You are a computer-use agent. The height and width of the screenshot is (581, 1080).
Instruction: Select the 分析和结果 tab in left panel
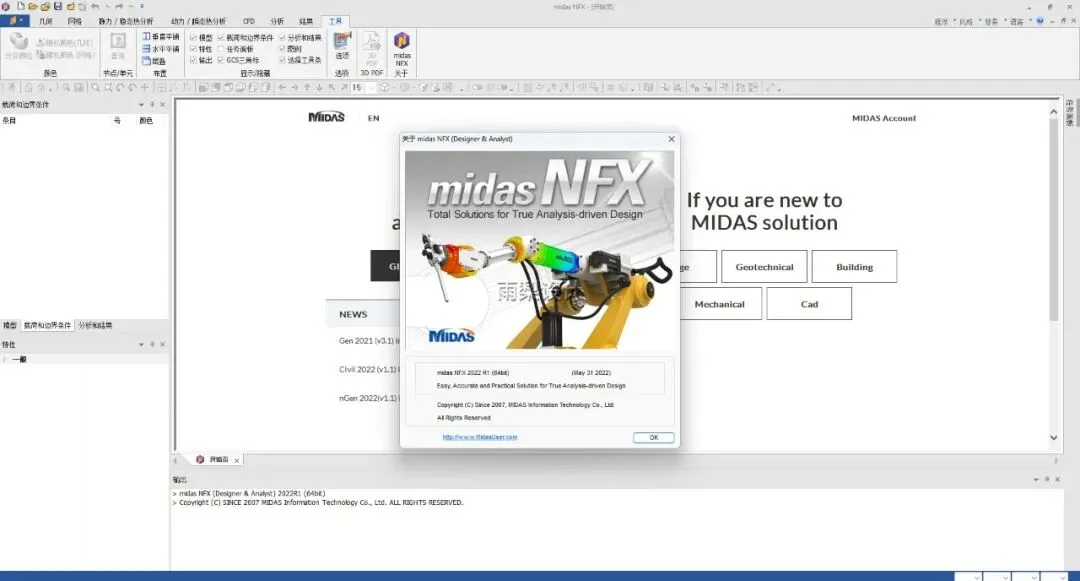[95, 325]
